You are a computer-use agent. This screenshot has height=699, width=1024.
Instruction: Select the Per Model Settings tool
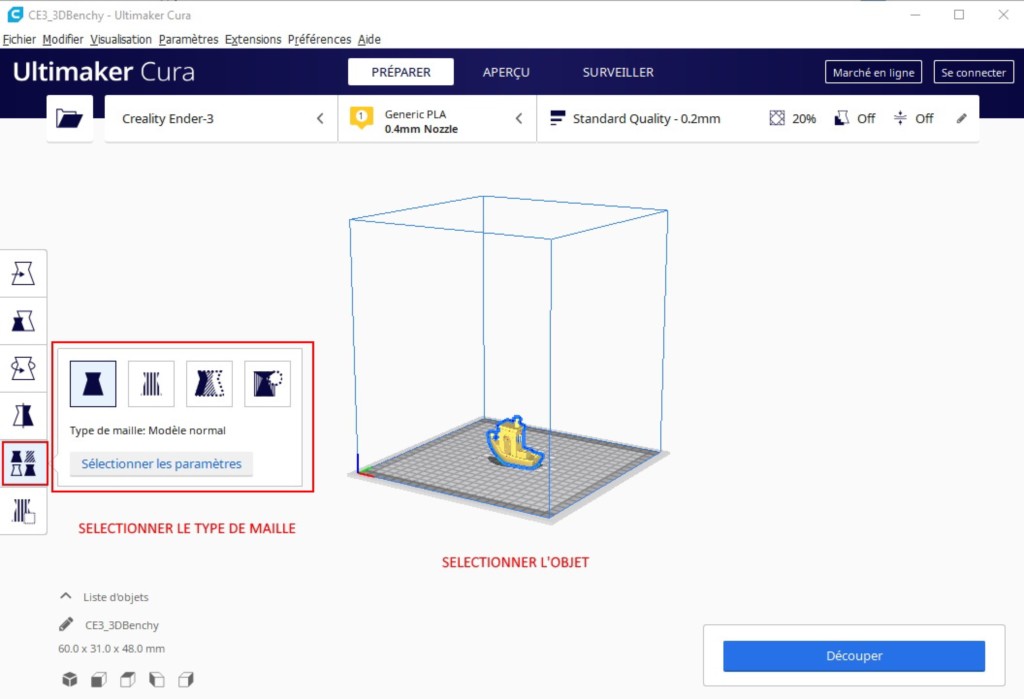[24, 463]
